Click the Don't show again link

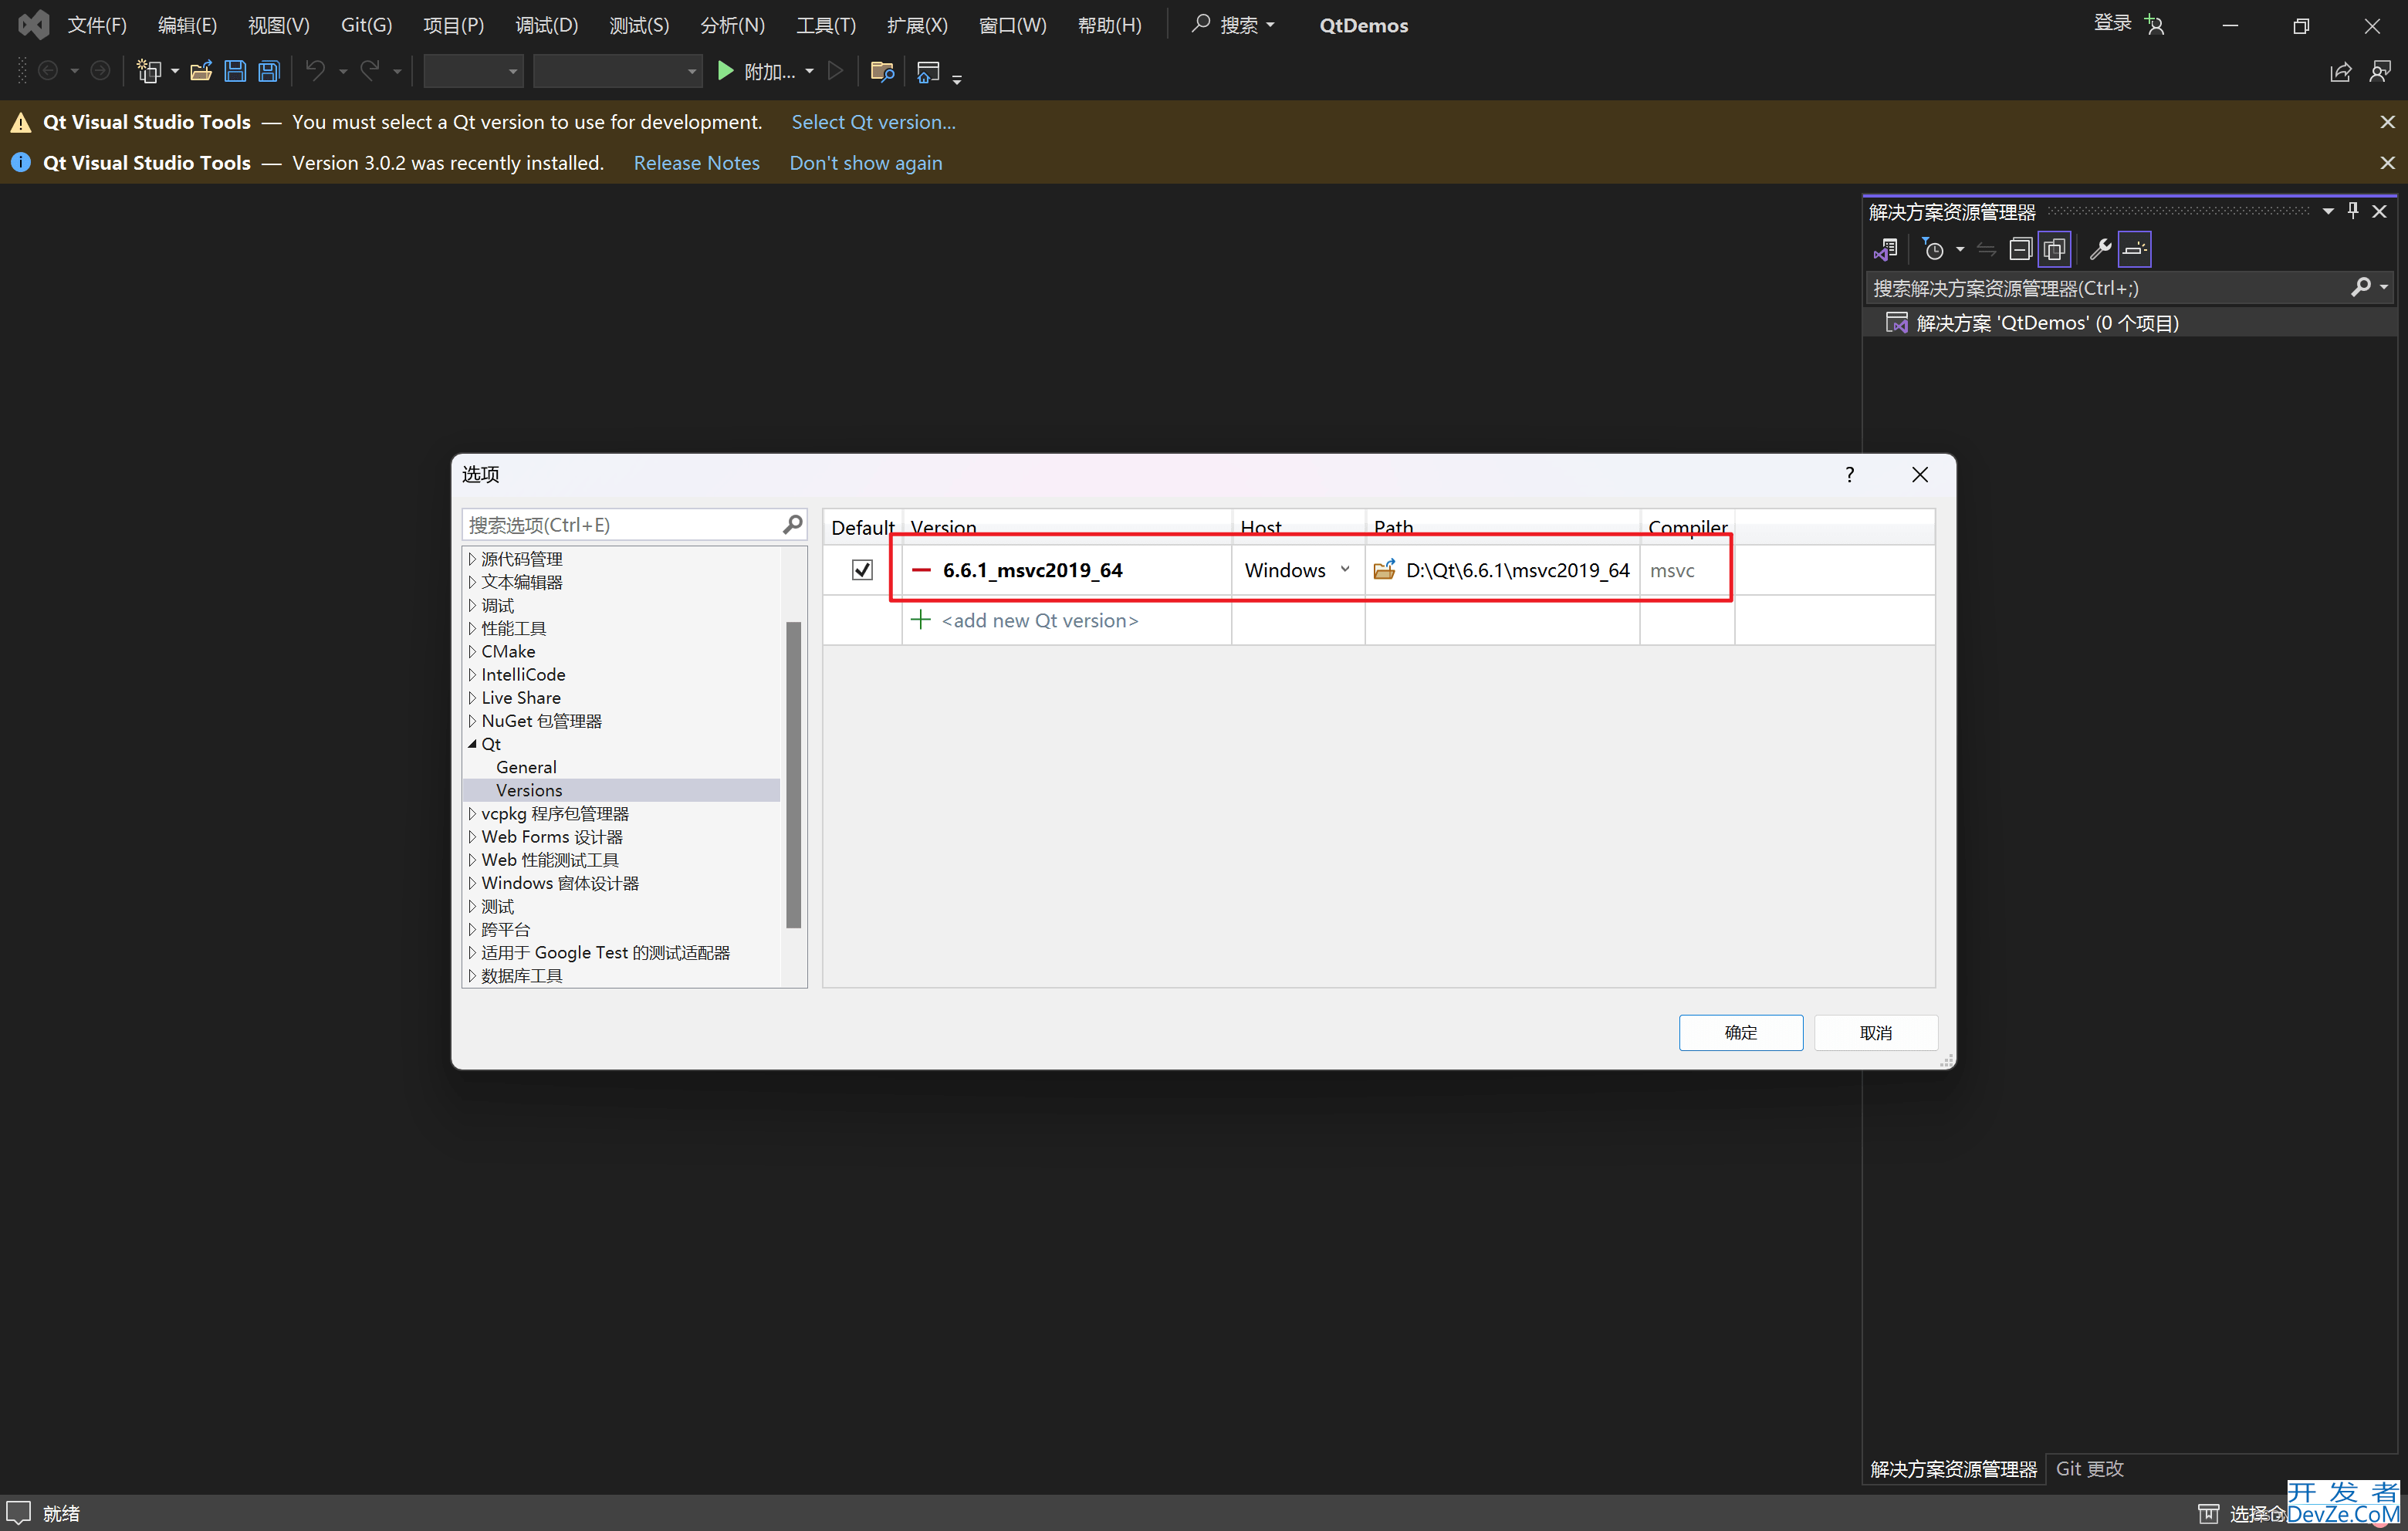click(865, 163)
